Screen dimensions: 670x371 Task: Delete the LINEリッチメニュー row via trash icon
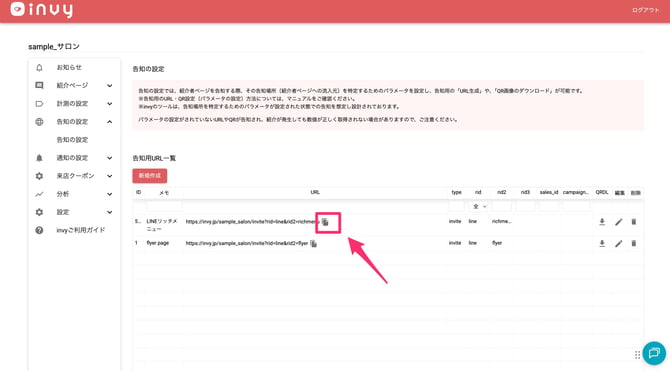click(x=634, y=222)
